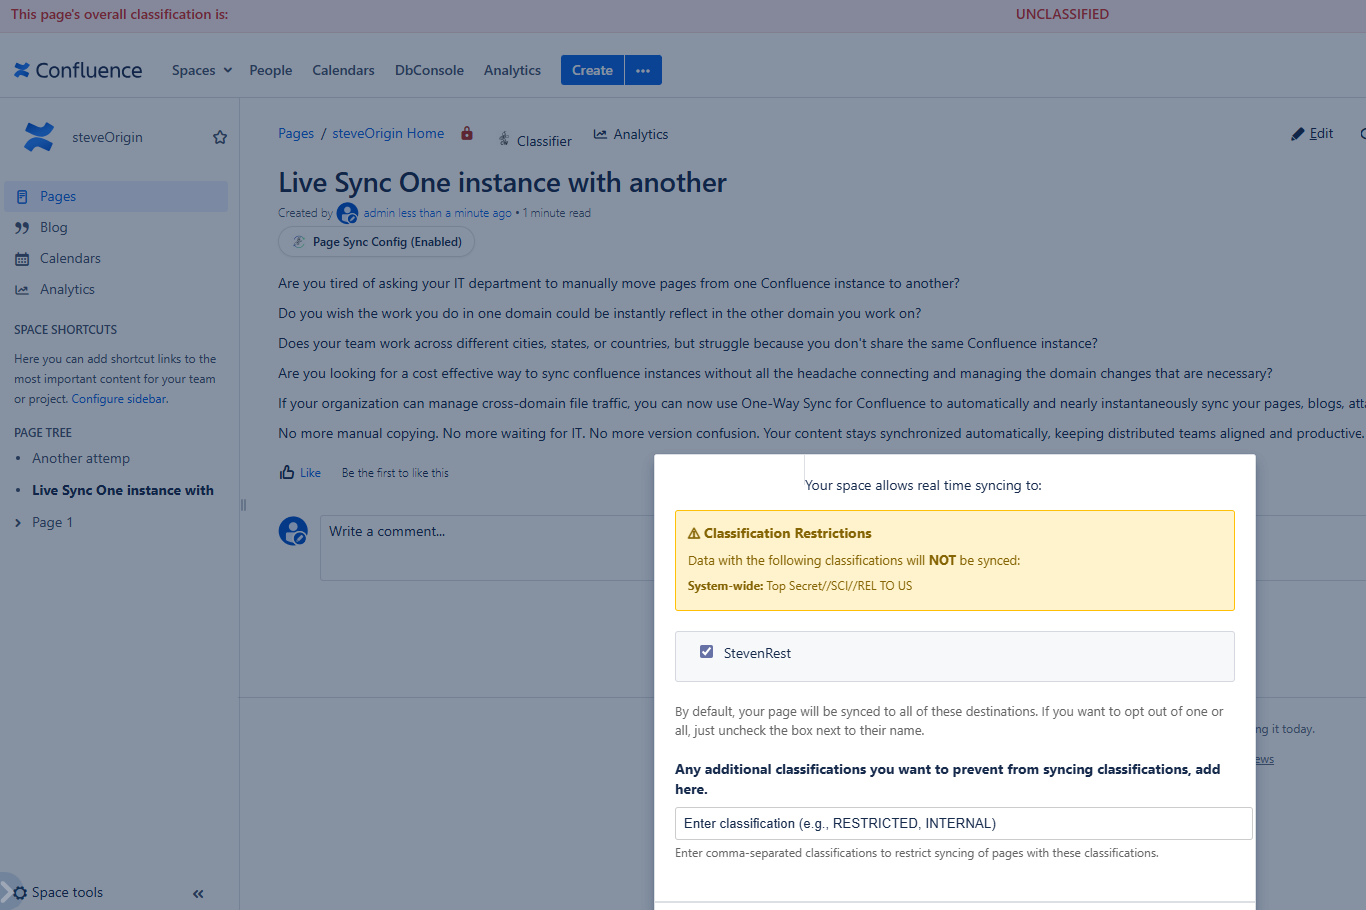Viewport: 1366px width, 910px height.
Task: Open the DbConsole menu
Action: tap(429, 70)
